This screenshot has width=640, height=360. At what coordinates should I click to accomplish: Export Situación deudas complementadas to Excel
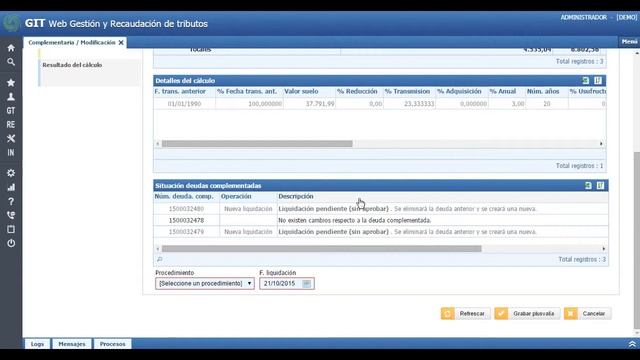click(588, 185)
